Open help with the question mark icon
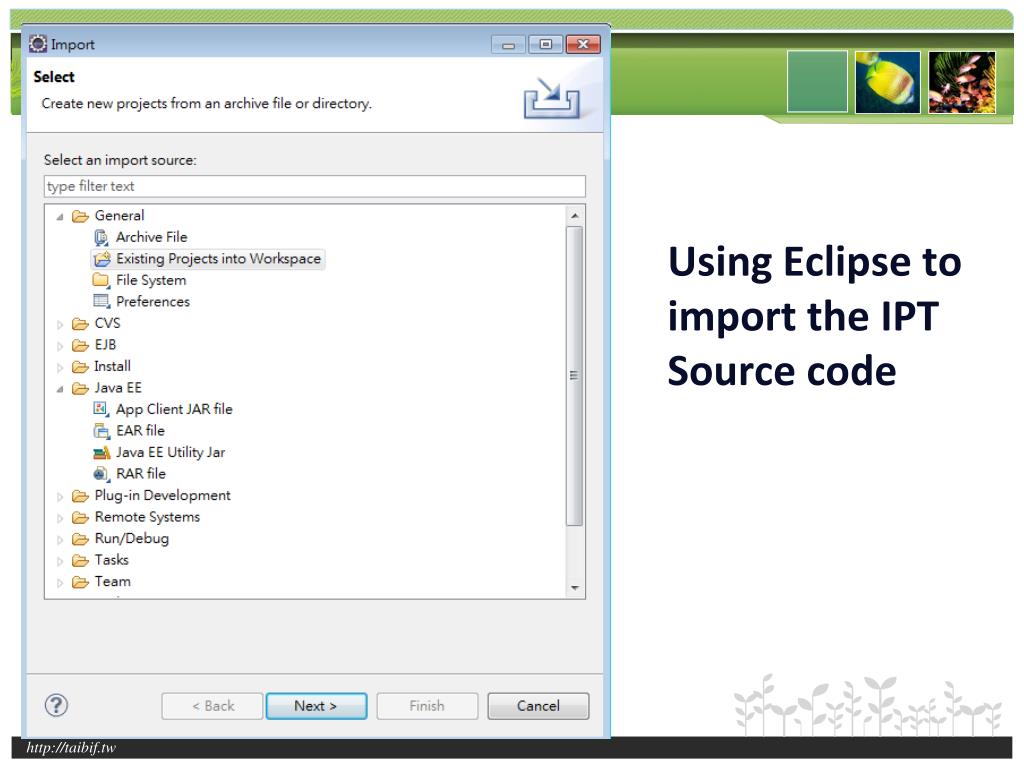 56,705
